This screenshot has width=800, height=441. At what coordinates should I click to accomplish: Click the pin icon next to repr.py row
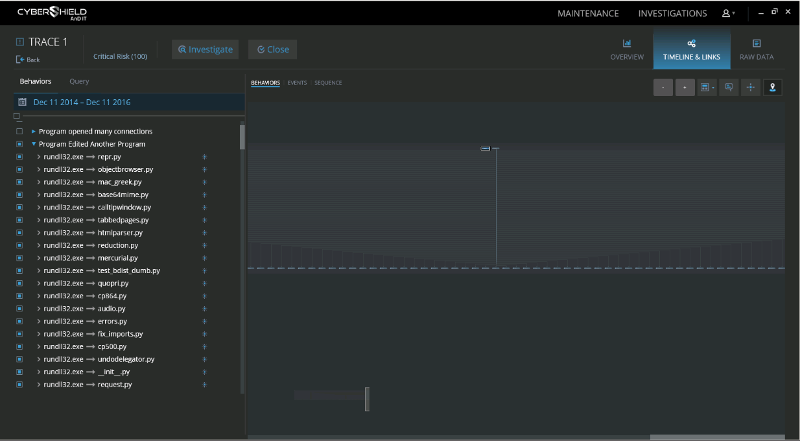204,157
